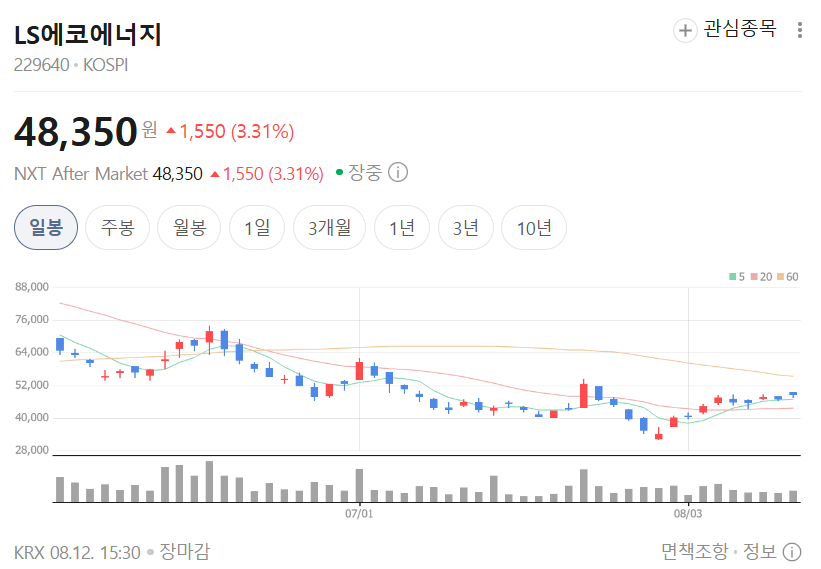Select the 1년 chart range

coord(402,228)
